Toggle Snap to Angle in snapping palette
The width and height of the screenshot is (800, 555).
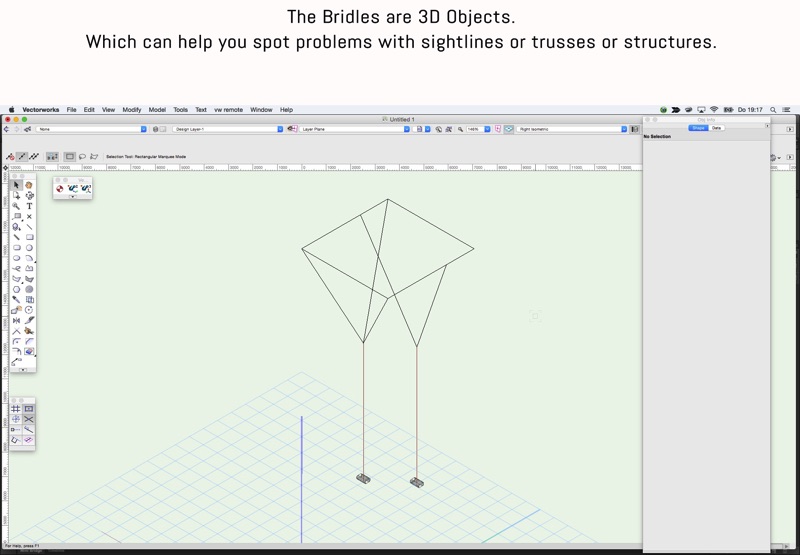tap(16, 419)
